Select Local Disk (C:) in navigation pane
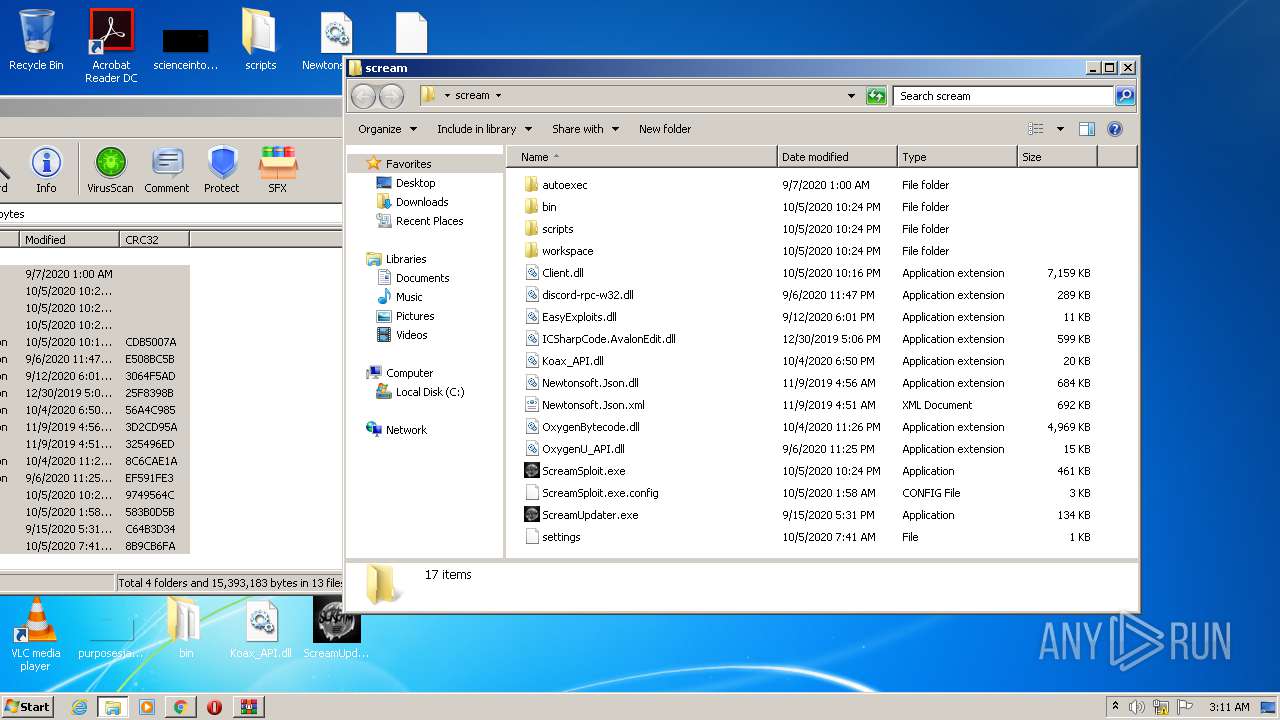Screen dimensions: 1280x720 (x=429, y=392)
